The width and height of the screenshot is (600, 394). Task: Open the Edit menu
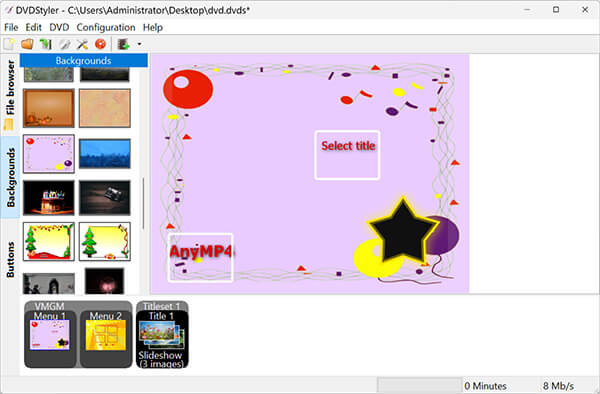point(33,28)
